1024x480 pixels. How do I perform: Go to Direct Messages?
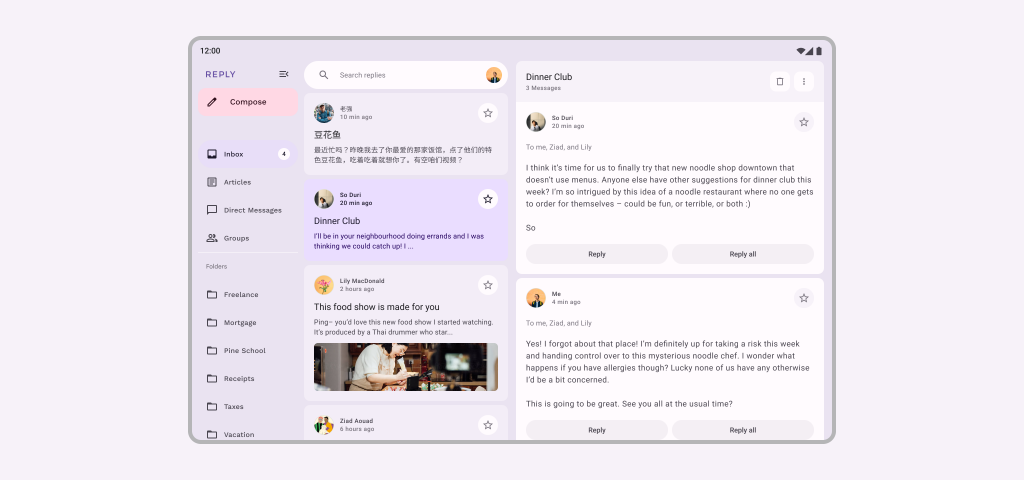pos(248,210)
